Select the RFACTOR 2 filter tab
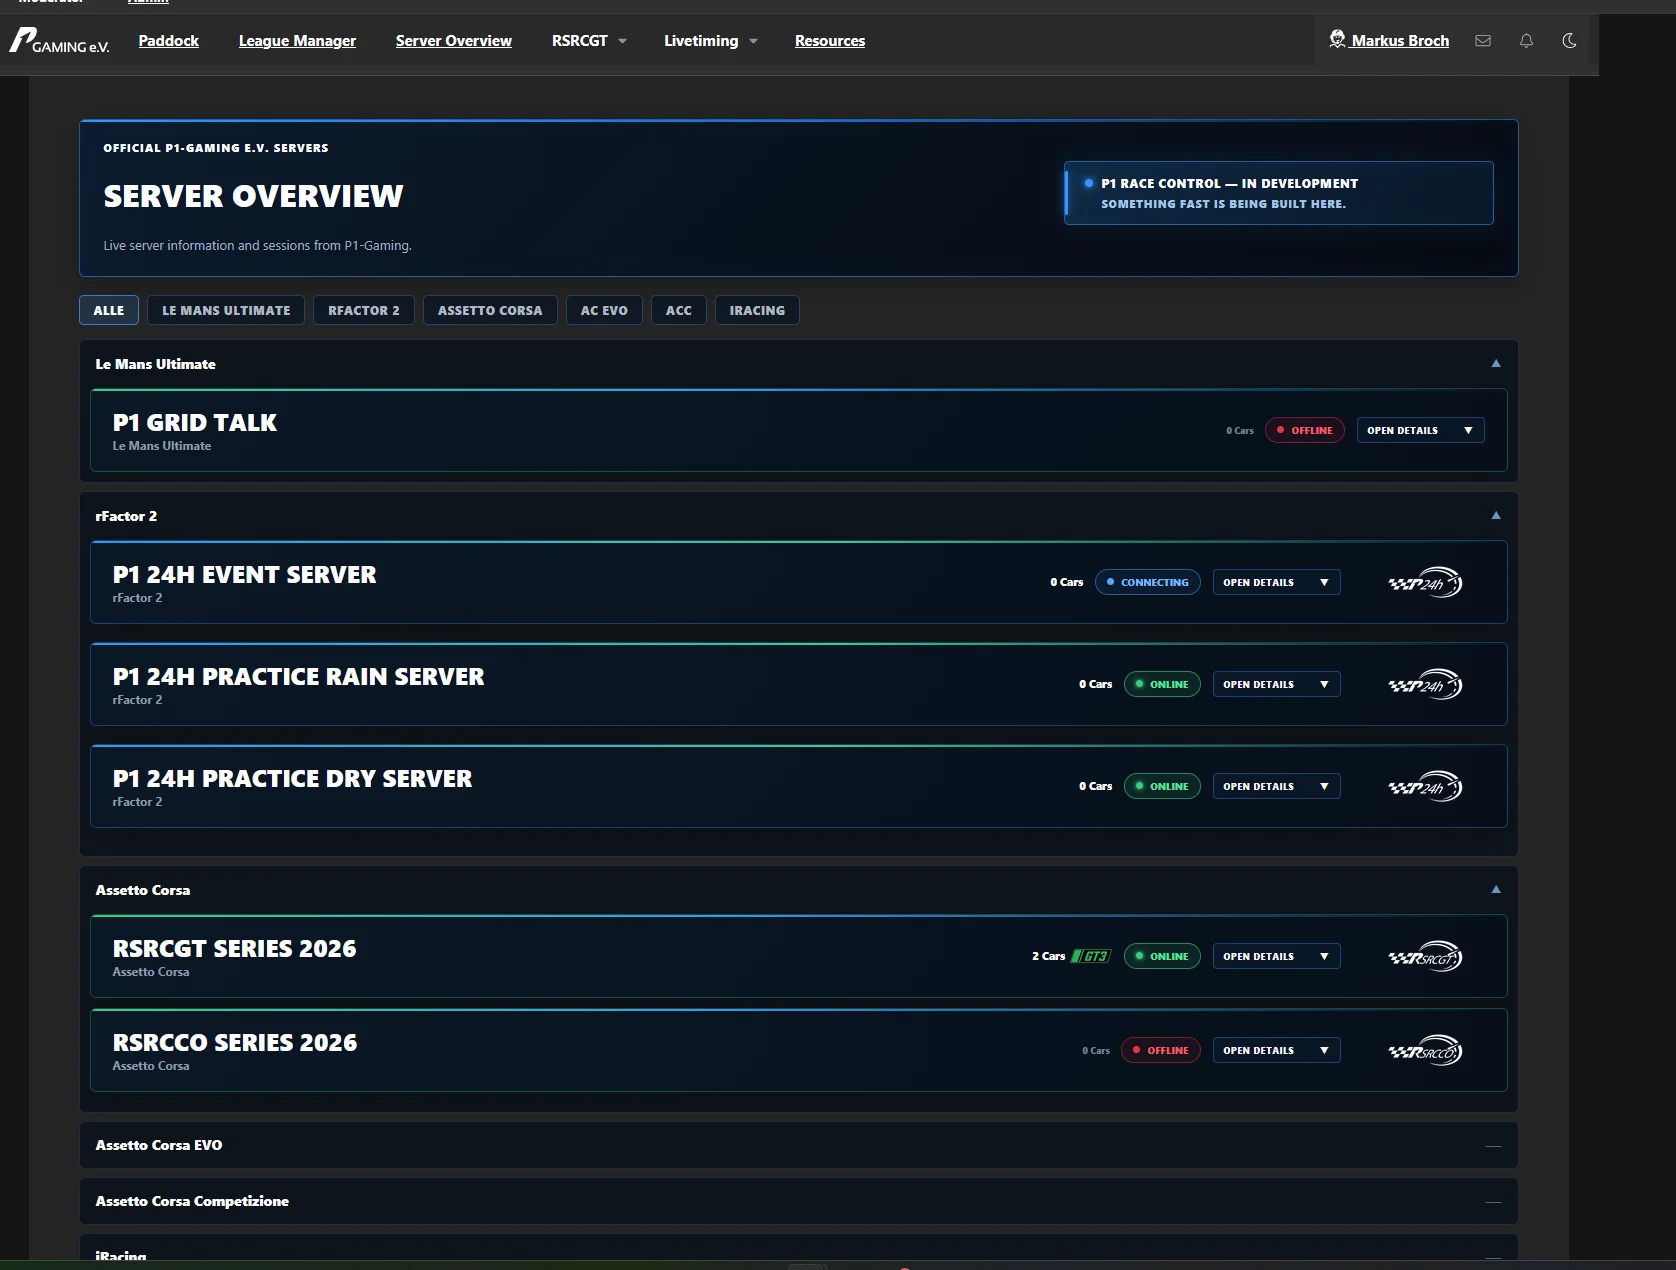Viewport: 1676px width, 1270px height. point(364,310)
